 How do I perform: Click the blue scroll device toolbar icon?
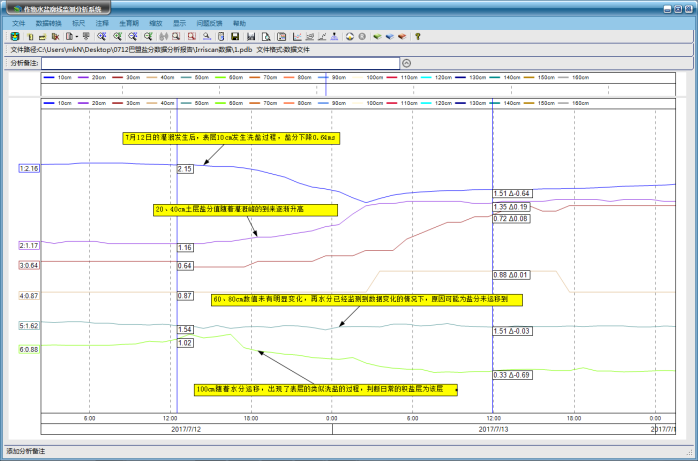click(221, 37)
